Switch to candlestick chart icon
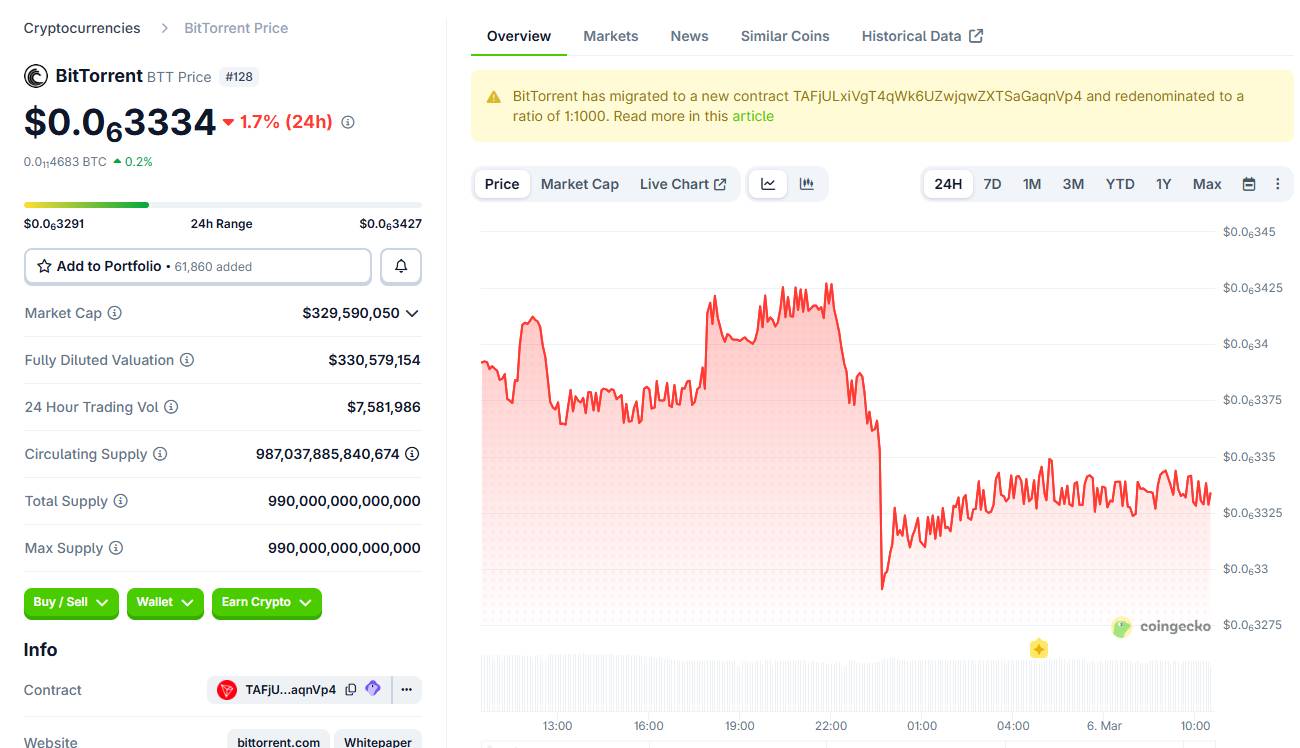This screenshot has width=1300, height=748. tap(806, 183)
